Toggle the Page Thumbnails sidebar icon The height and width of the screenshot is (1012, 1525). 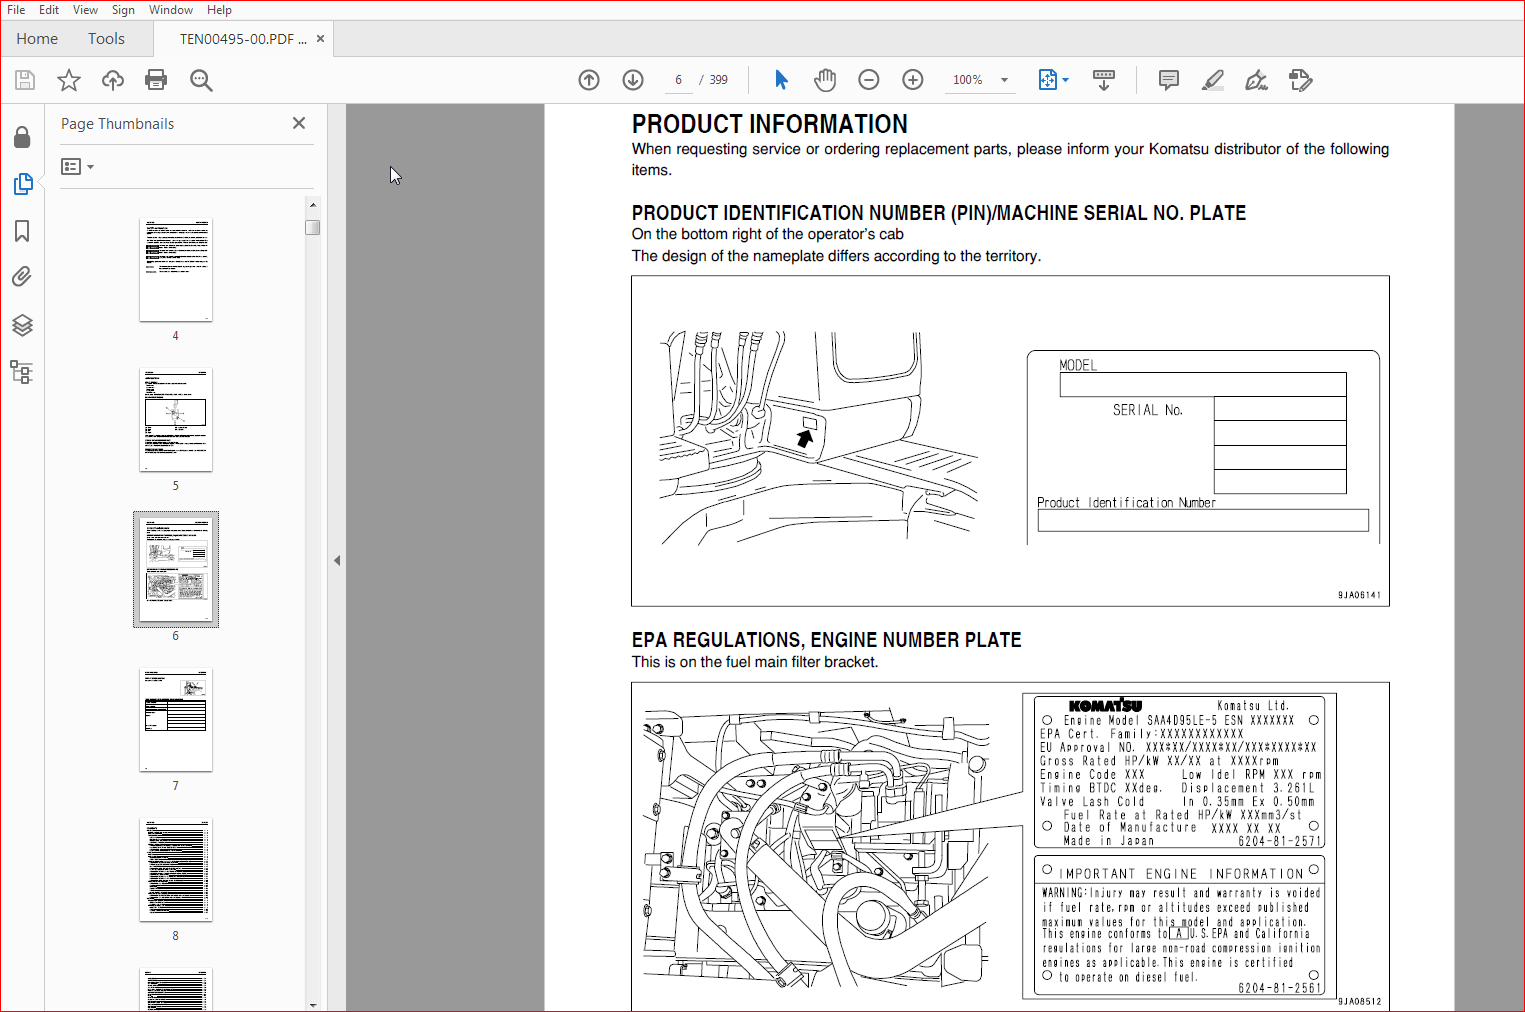(x=22, y=184)
